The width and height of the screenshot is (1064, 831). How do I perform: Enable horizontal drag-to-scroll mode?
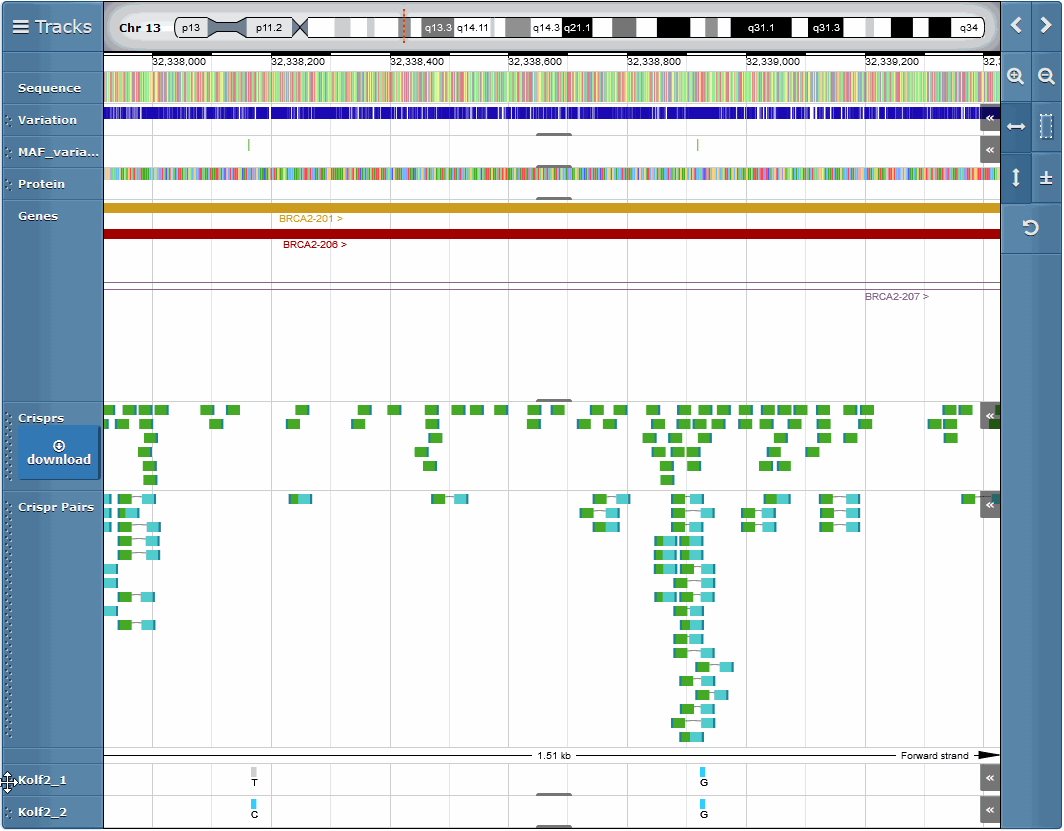tap(1016, 126)
